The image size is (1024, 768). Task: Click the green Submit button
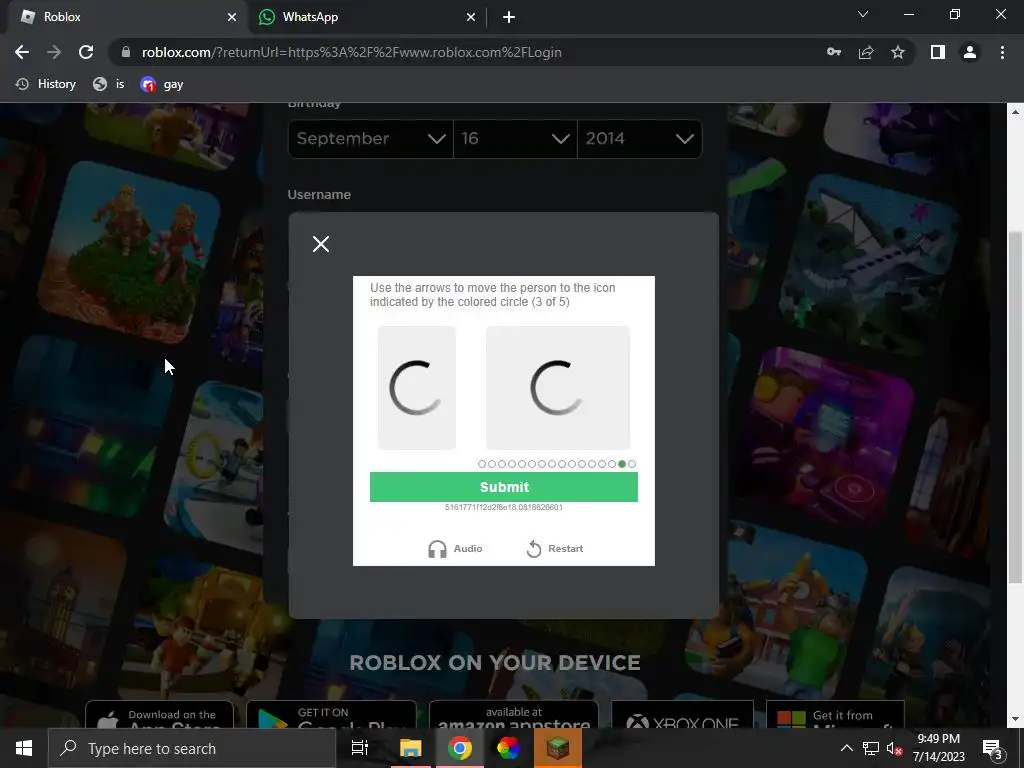[x=504, y=487]
